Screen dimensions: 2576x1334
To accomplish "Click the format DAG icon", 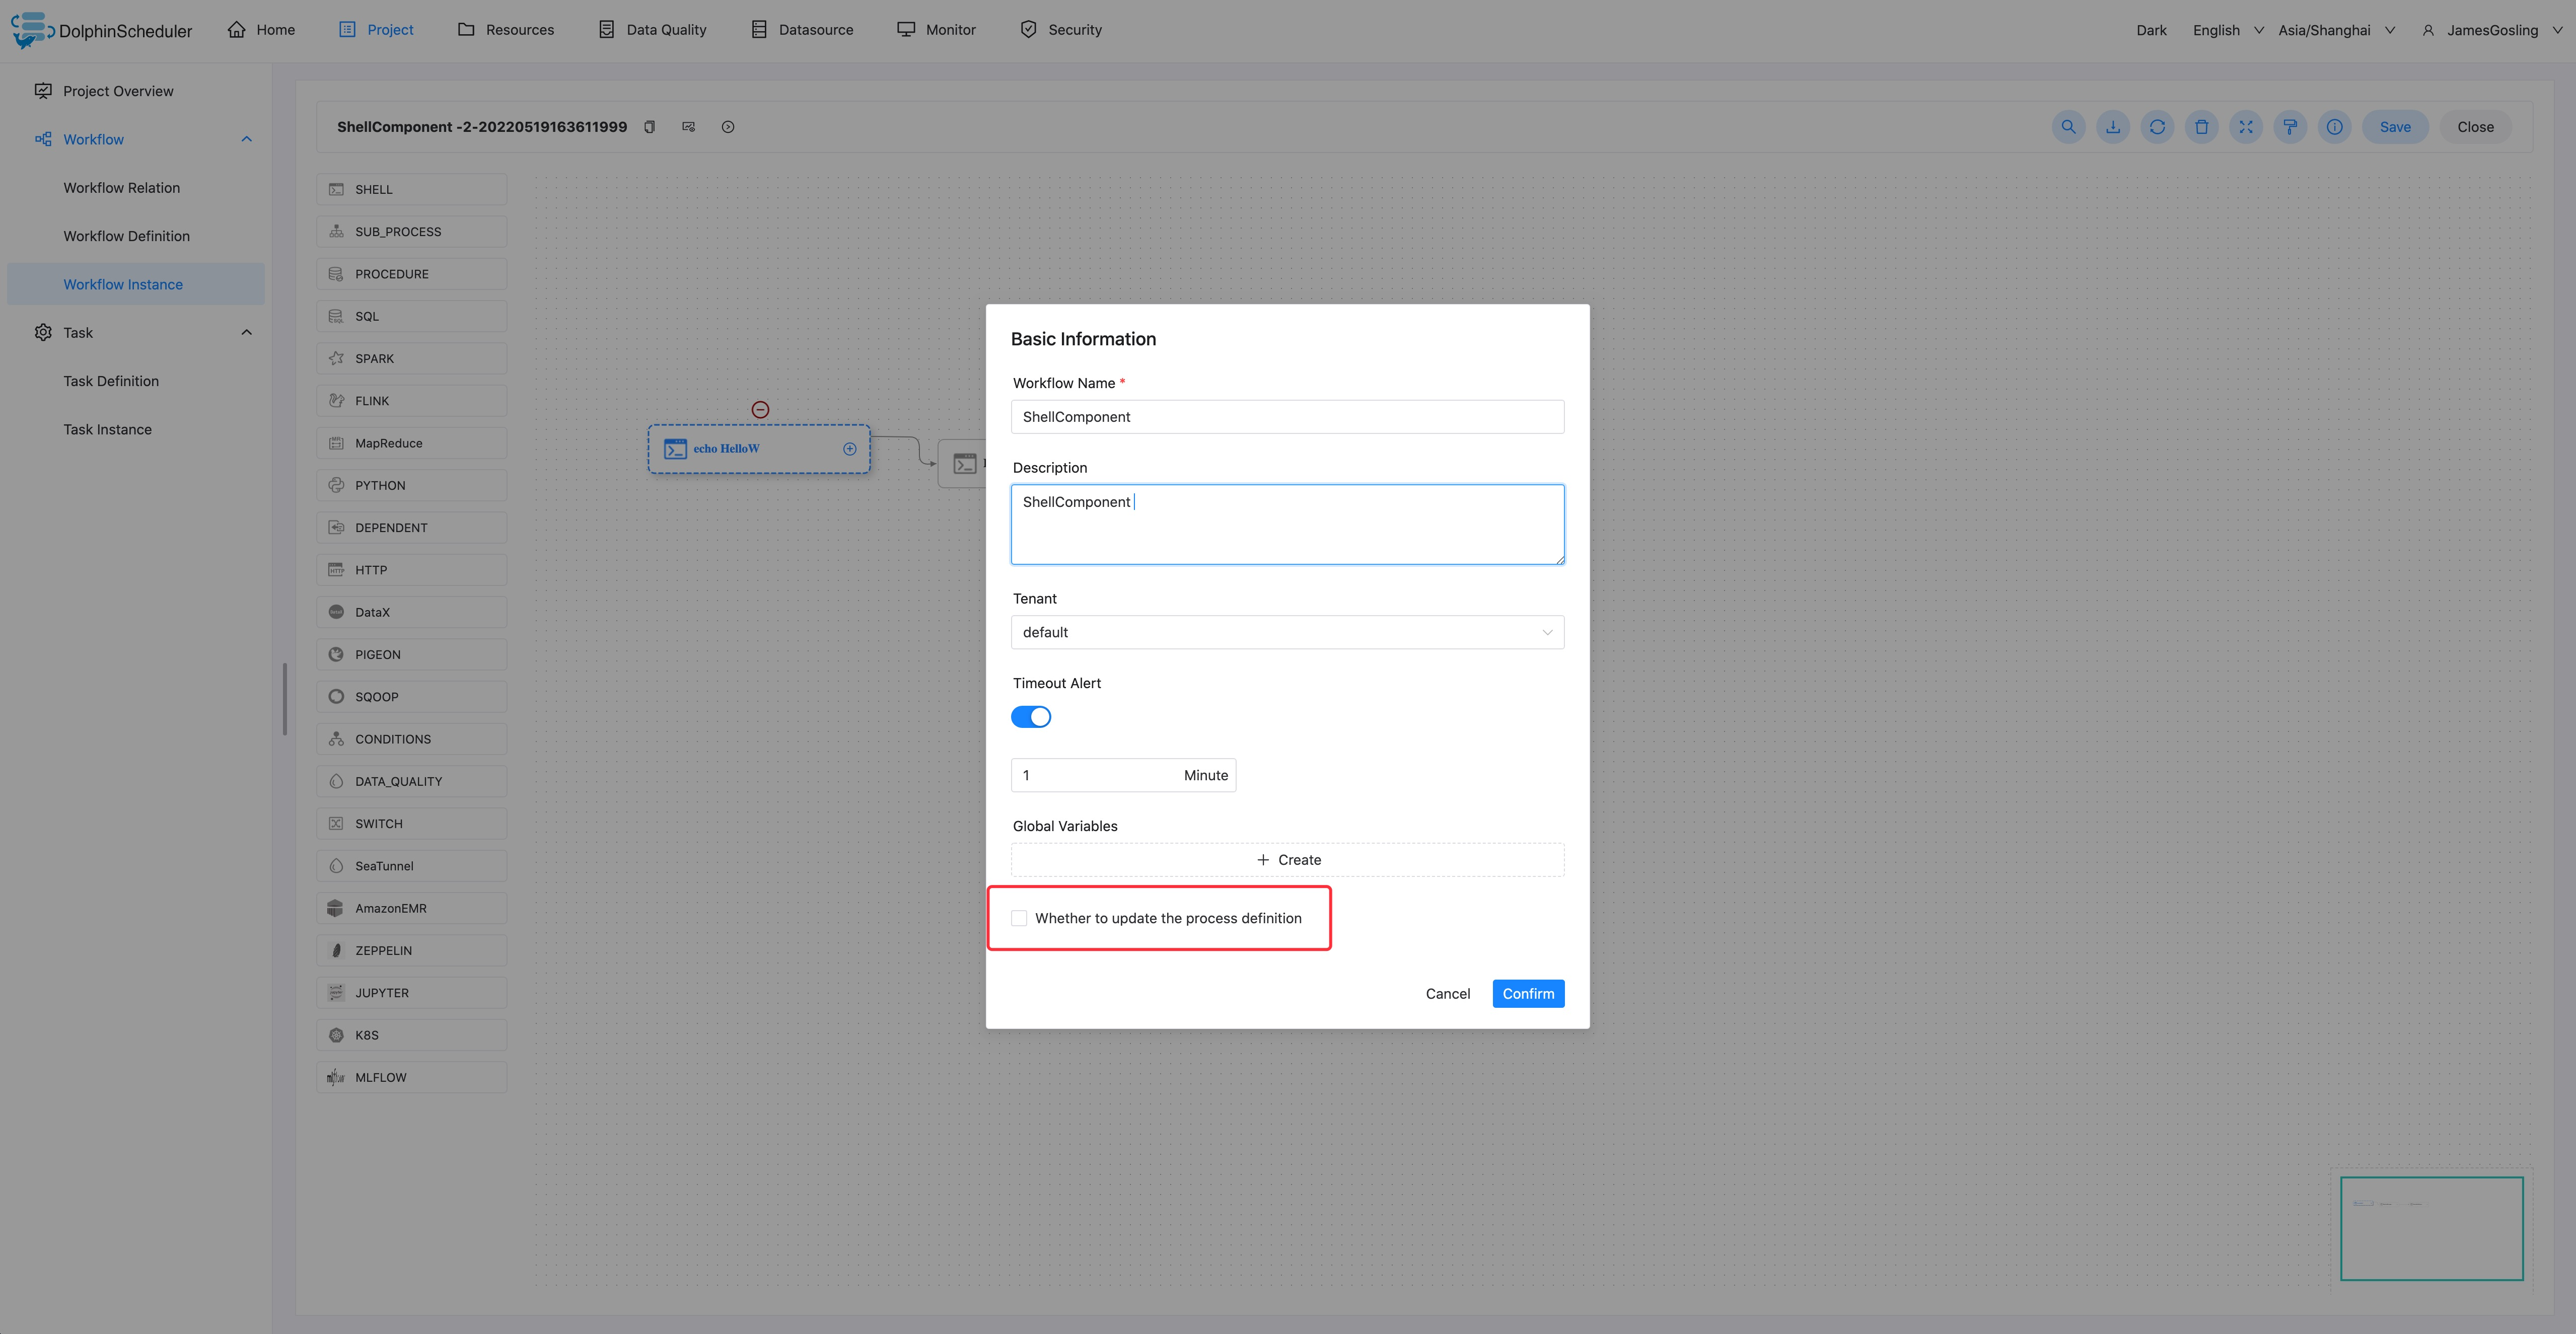I will coord(2290,127).
